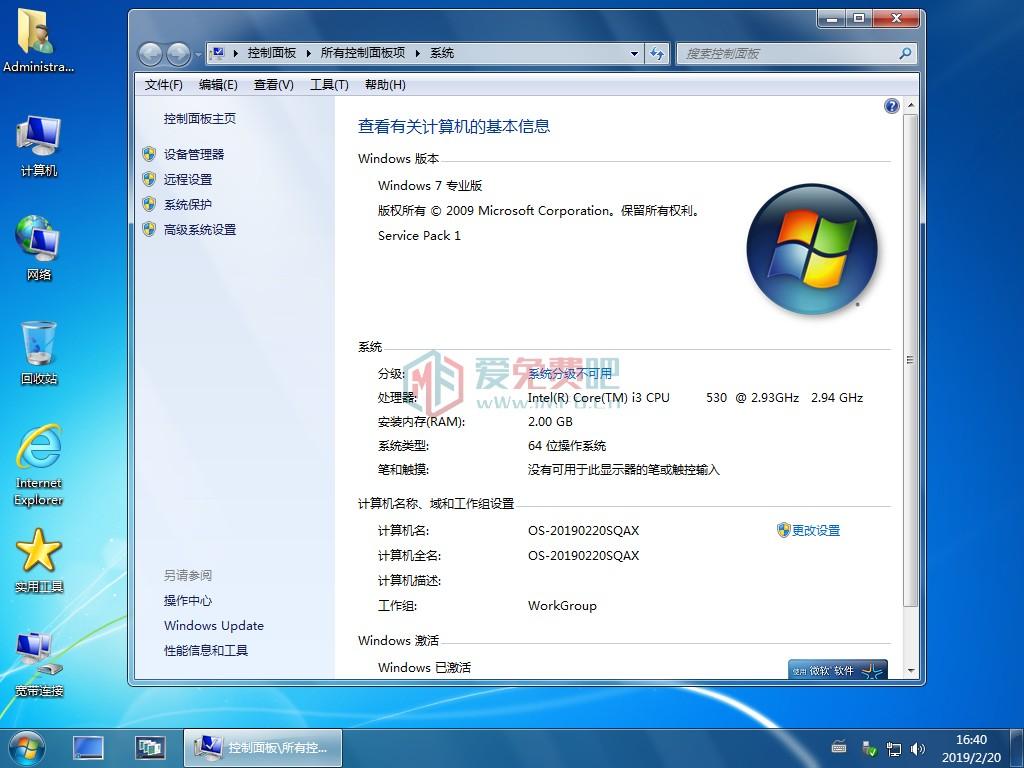The height and width of the screenshot is (768, 1024).
Task: Click the Forward navigation arrow
Action: pos(178,54)
